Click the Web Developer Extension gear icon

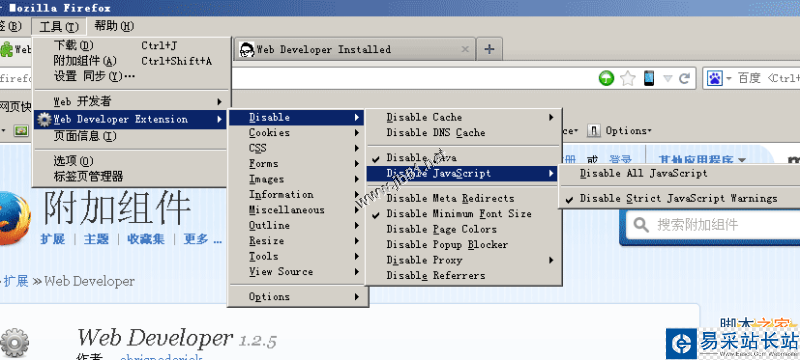pyautogui.click(x=45, y=119)
